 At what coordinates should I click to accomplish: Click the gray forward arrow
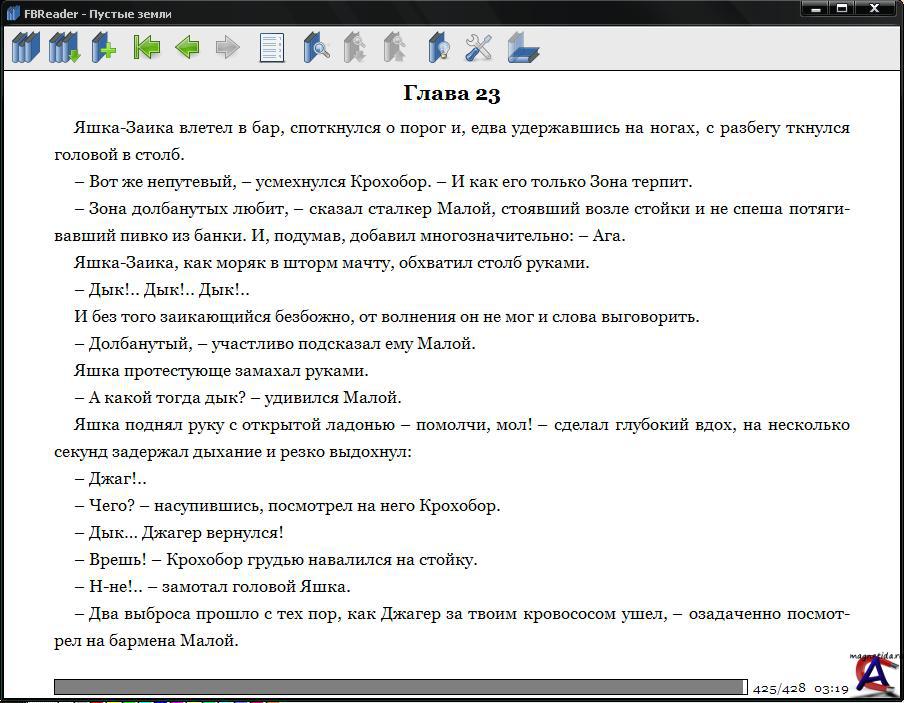(x=228, y=47)
